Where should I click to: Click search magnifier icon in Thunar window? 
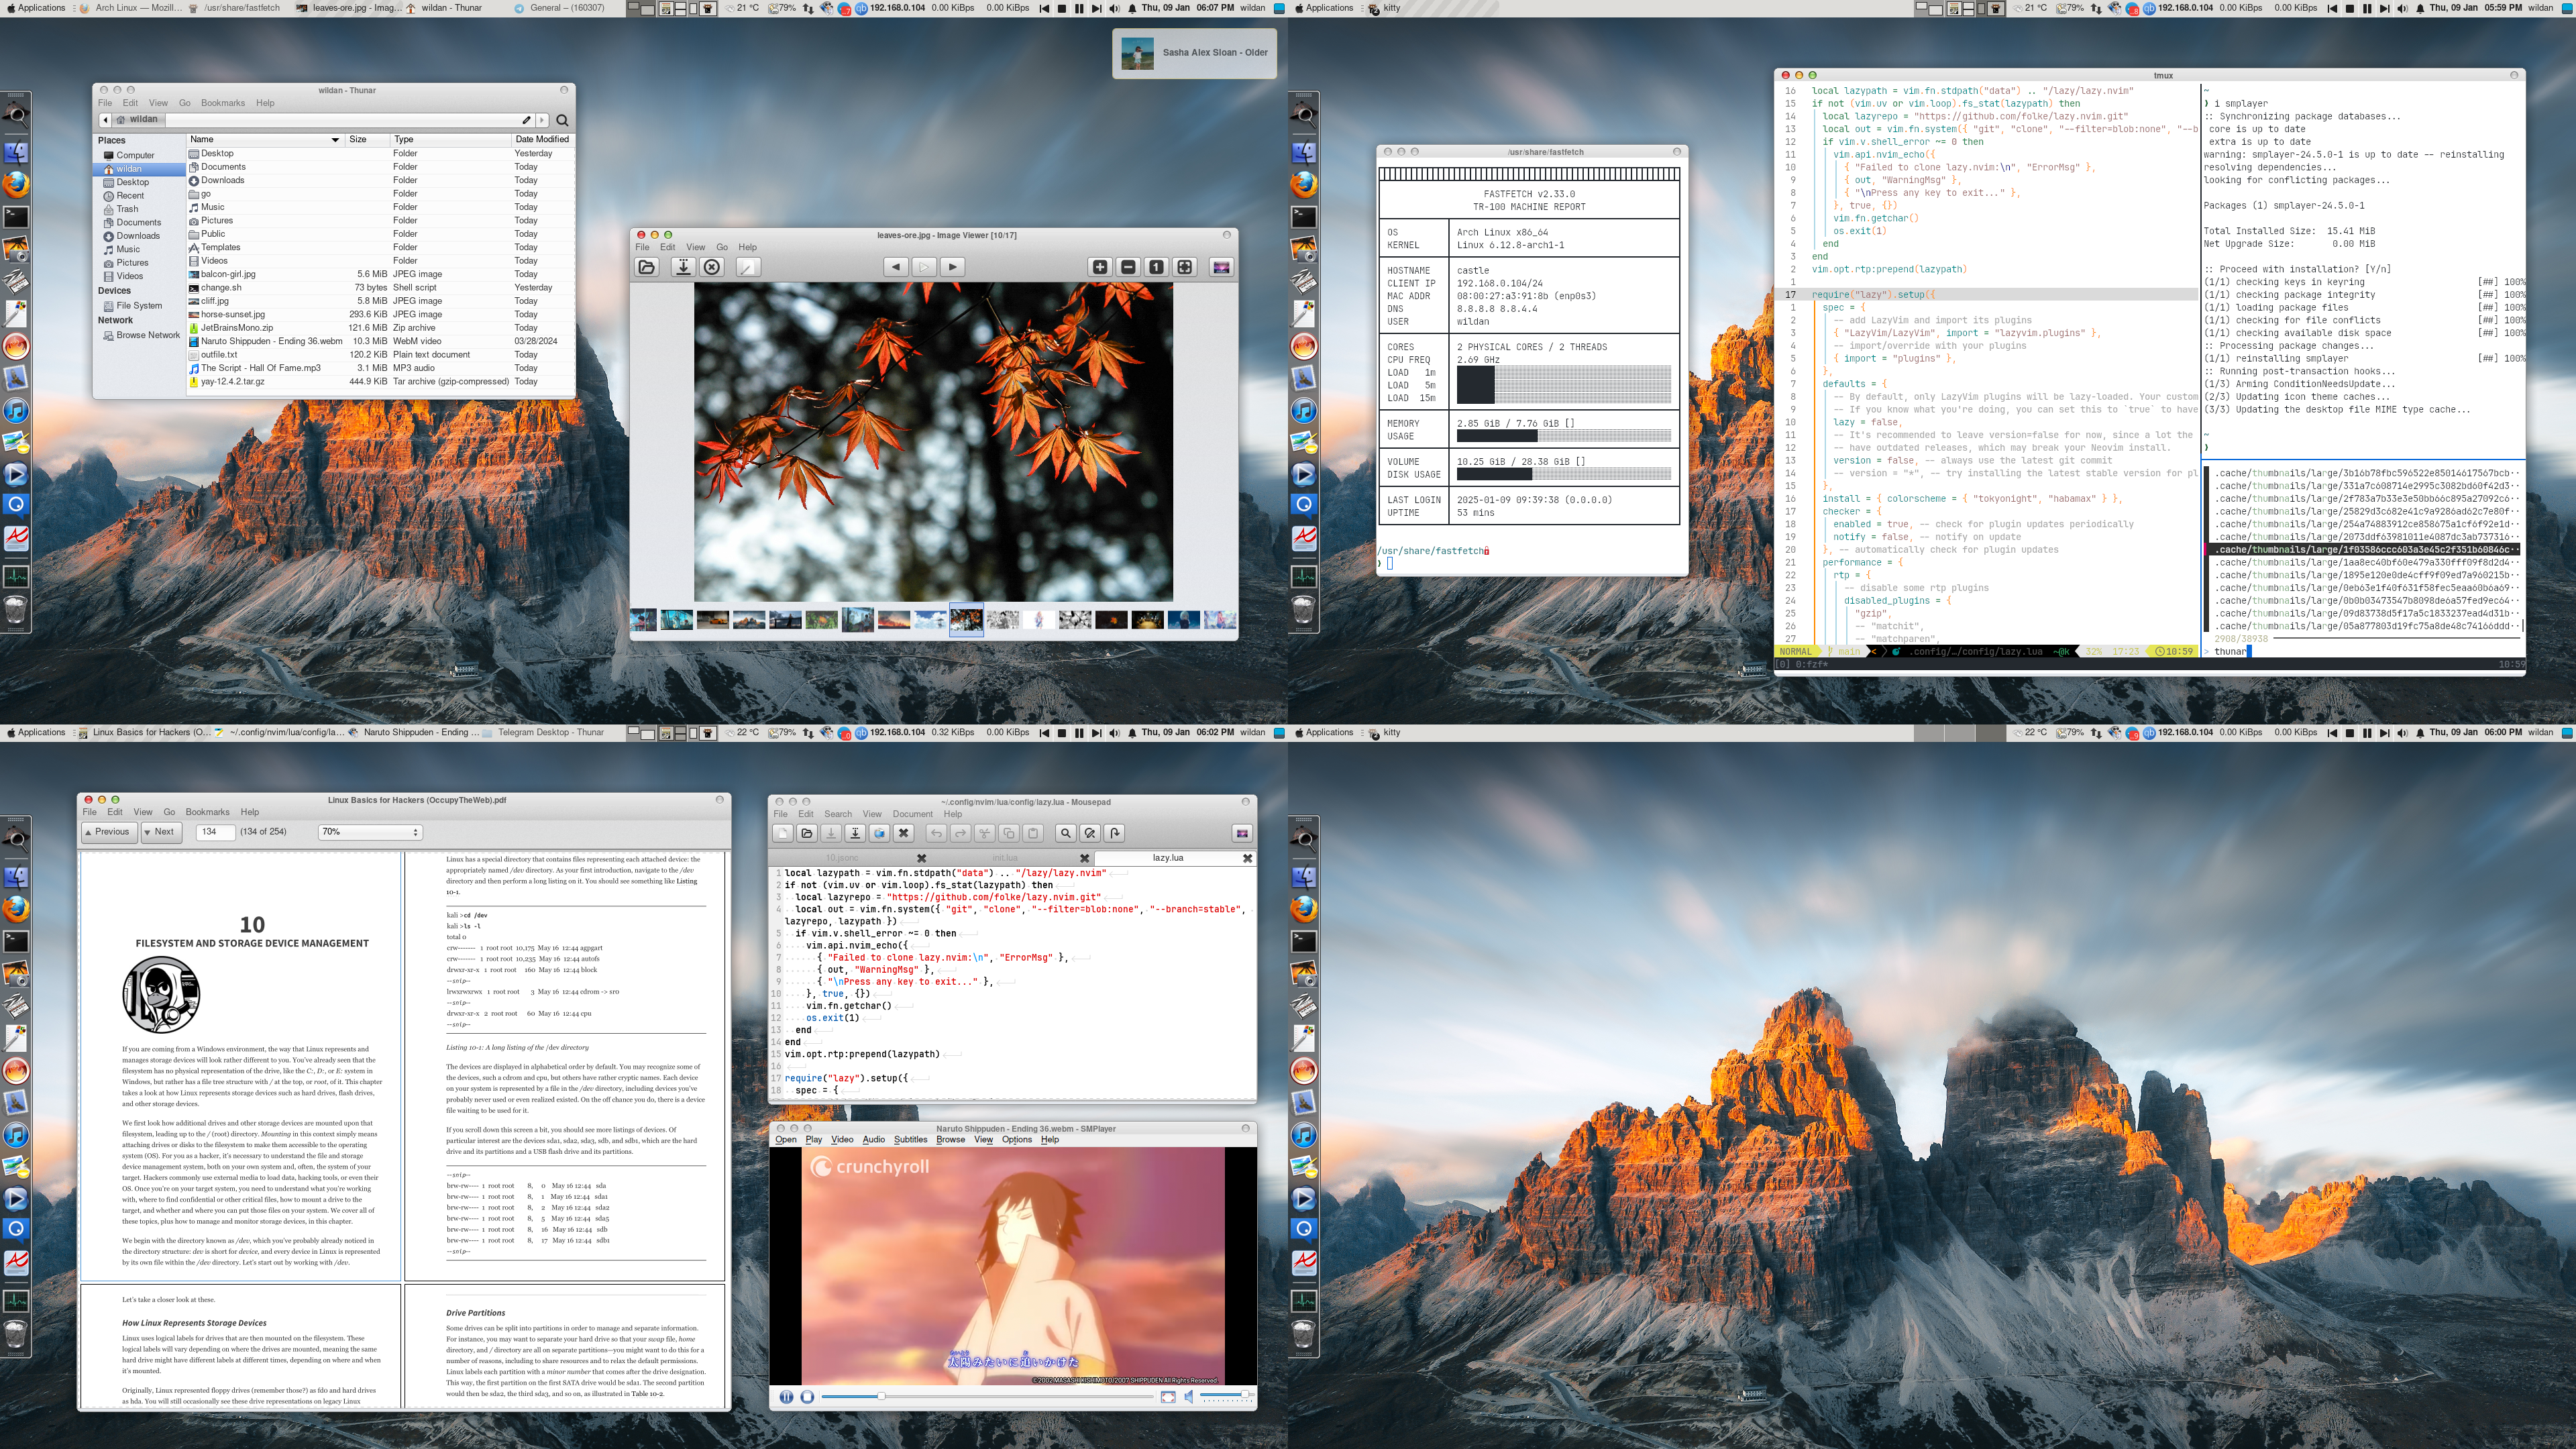tap(562, 120)
